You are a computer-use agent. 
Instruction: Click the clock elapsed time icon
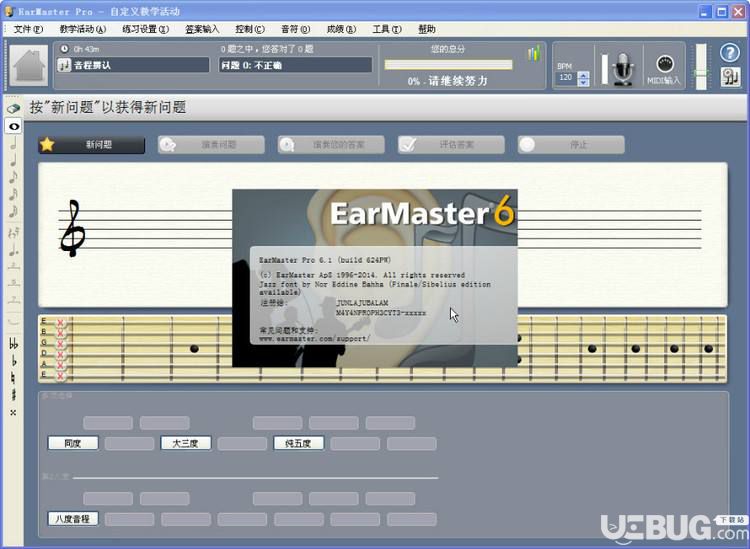(x=64, y=49)
